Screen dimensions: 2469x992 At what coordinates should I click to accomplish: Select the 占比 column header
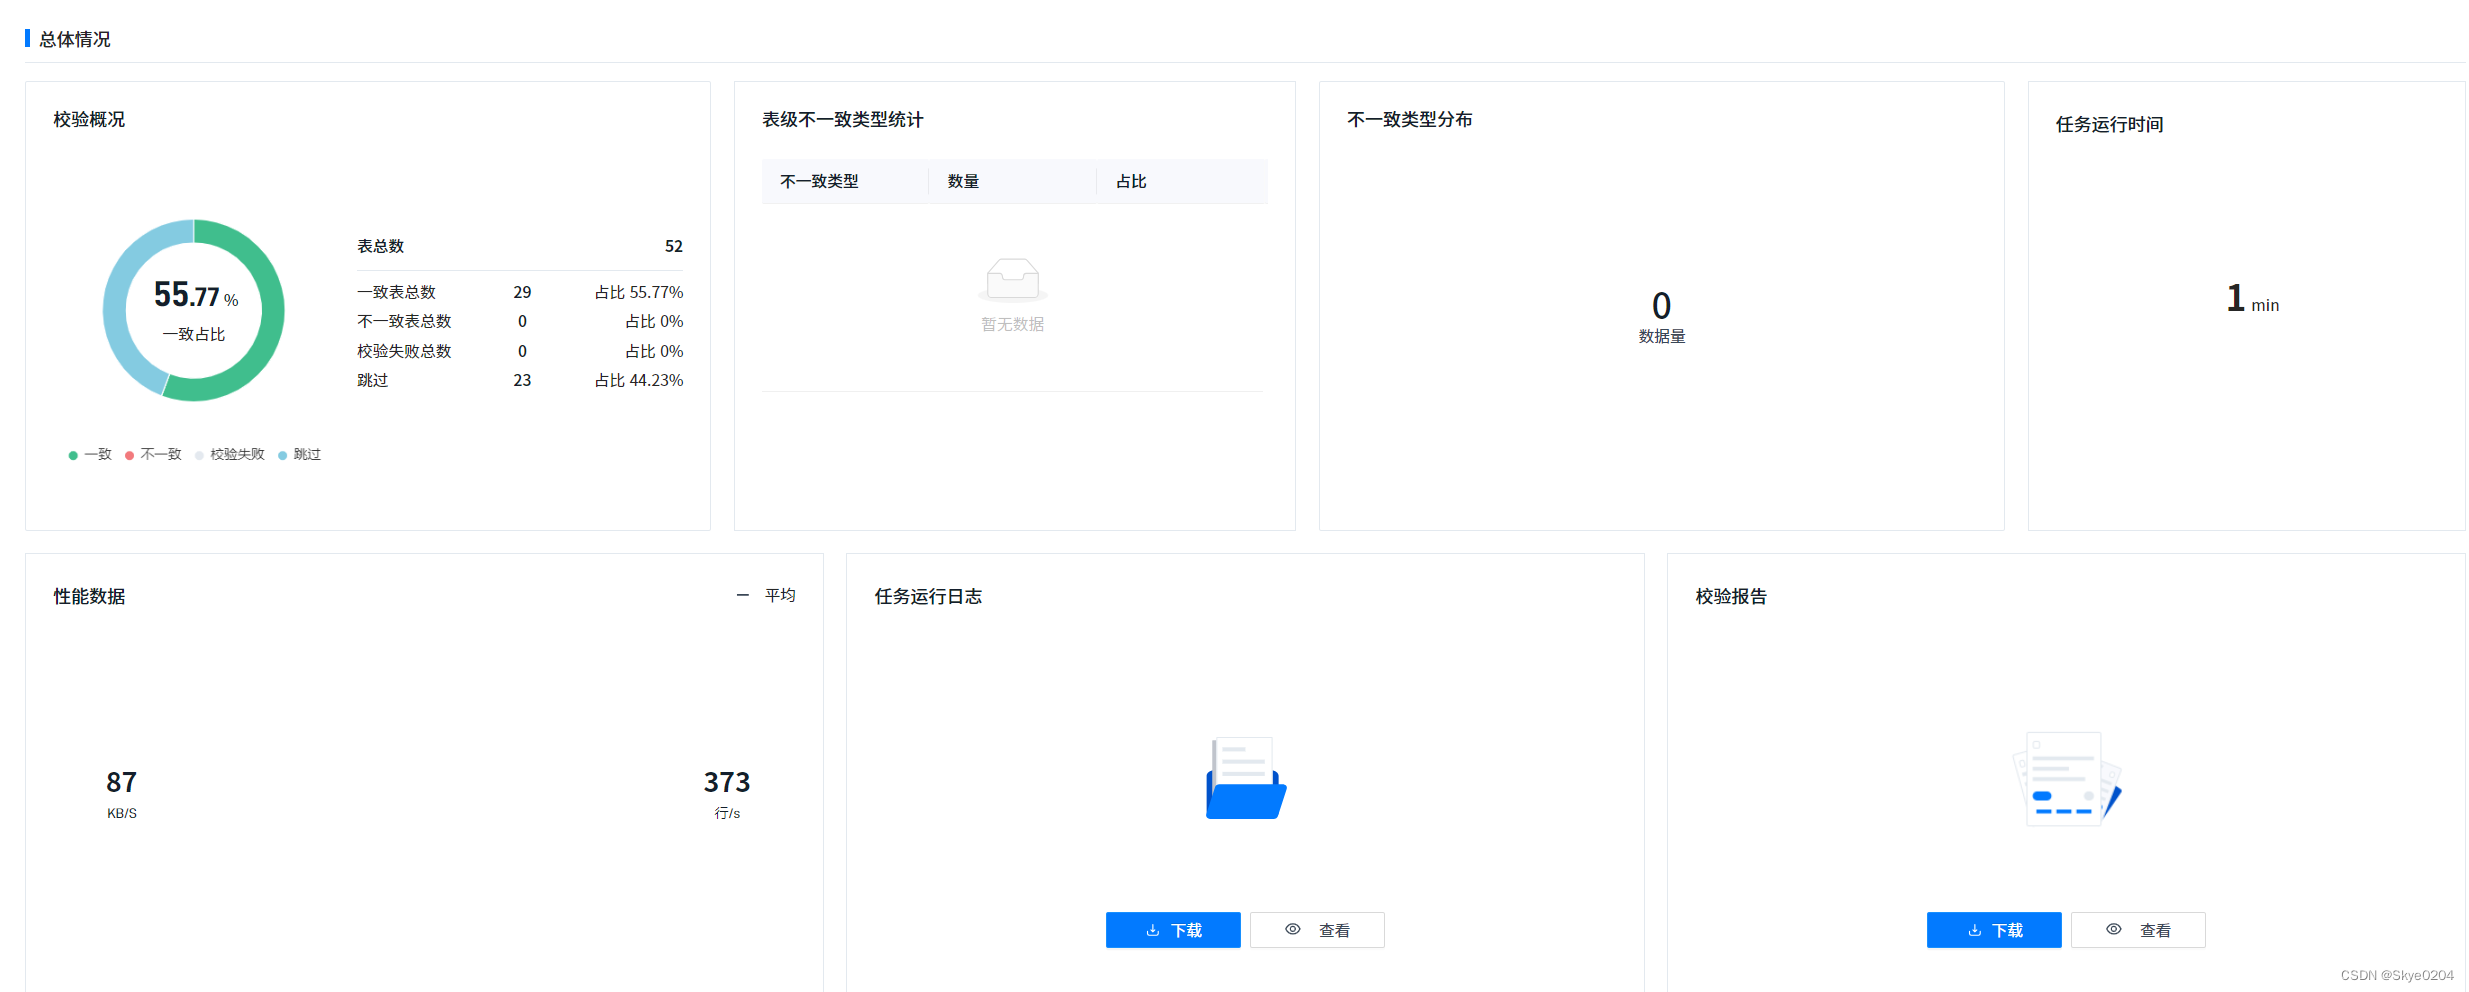click(x=1131, y=181)
